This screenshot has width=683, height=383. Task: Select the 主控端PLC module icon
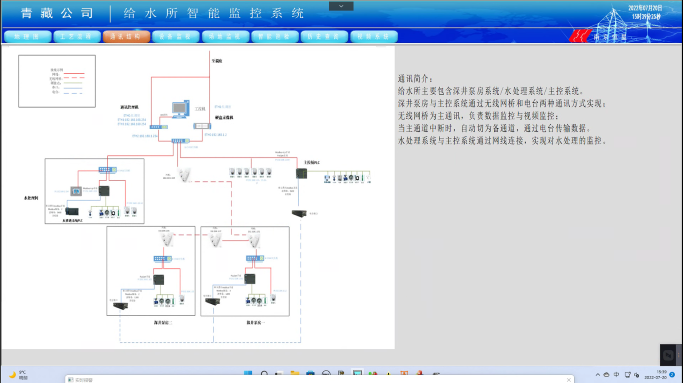click(301, 173)
